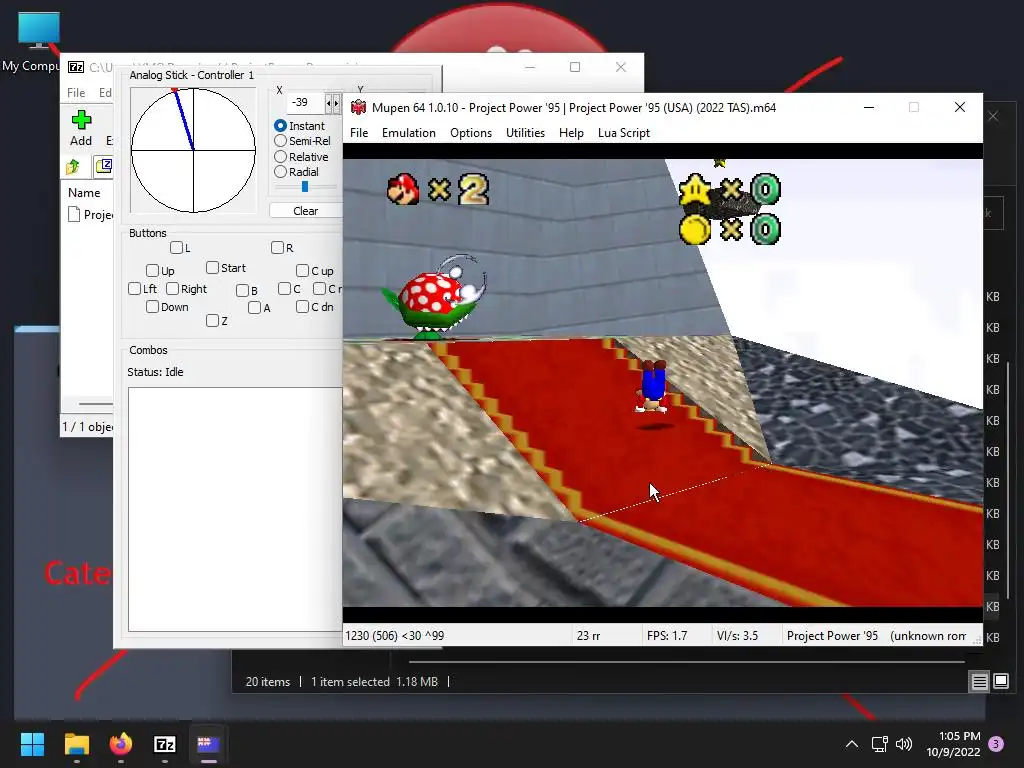The image size is (1024, 768).
Task: Click "1 item selected 1.18 MB" text
Action: [374, 682]
